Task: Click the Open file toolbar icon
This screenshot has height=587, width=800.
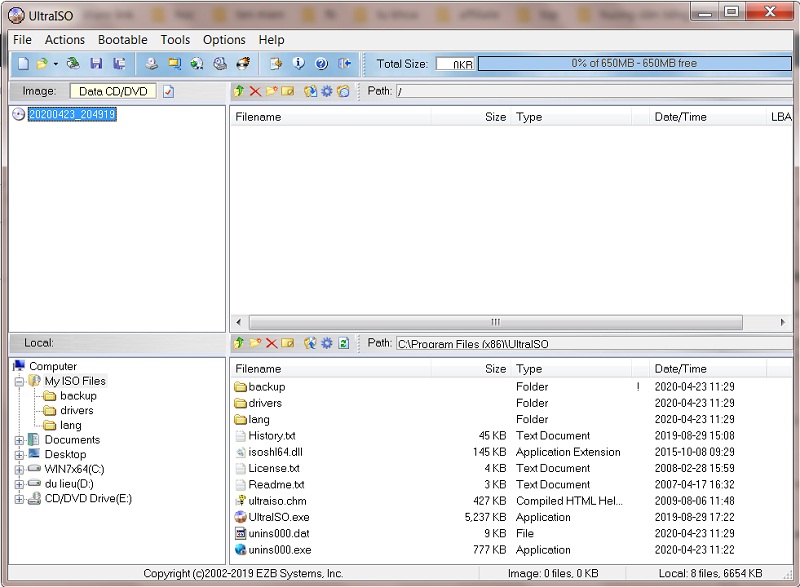Action: [42, 63]
